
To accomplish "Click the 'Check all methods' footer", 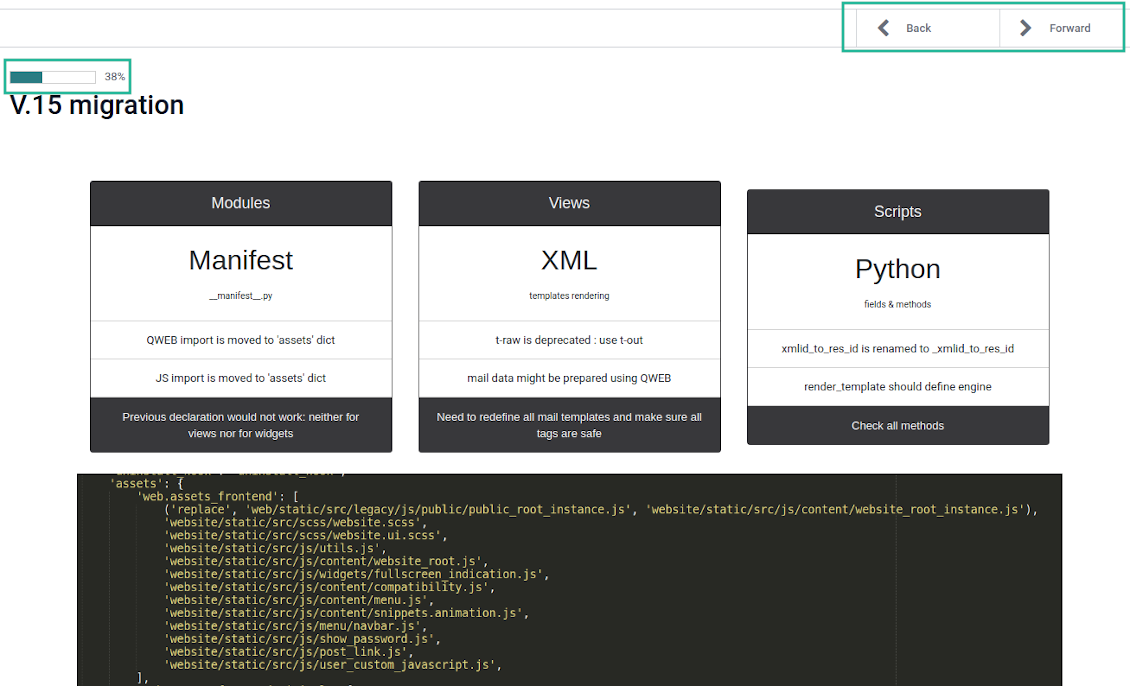I will [x=898, y=426].
